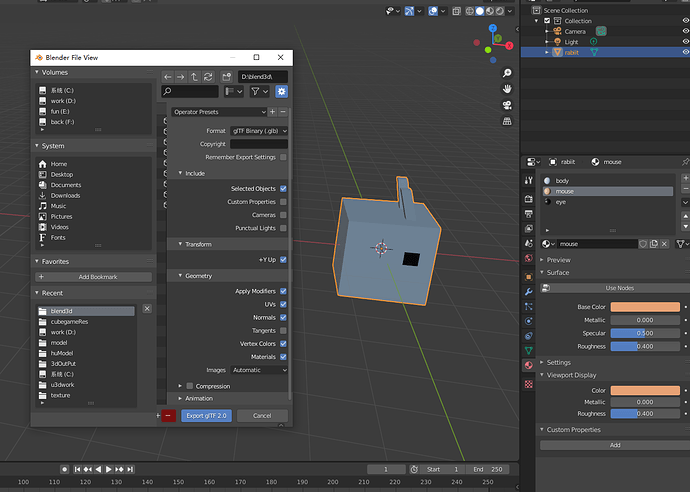The width and height of the screenshot is (690, 492).
Task: Go to parent directory arrow icon
Action: (x=194, y=76)
